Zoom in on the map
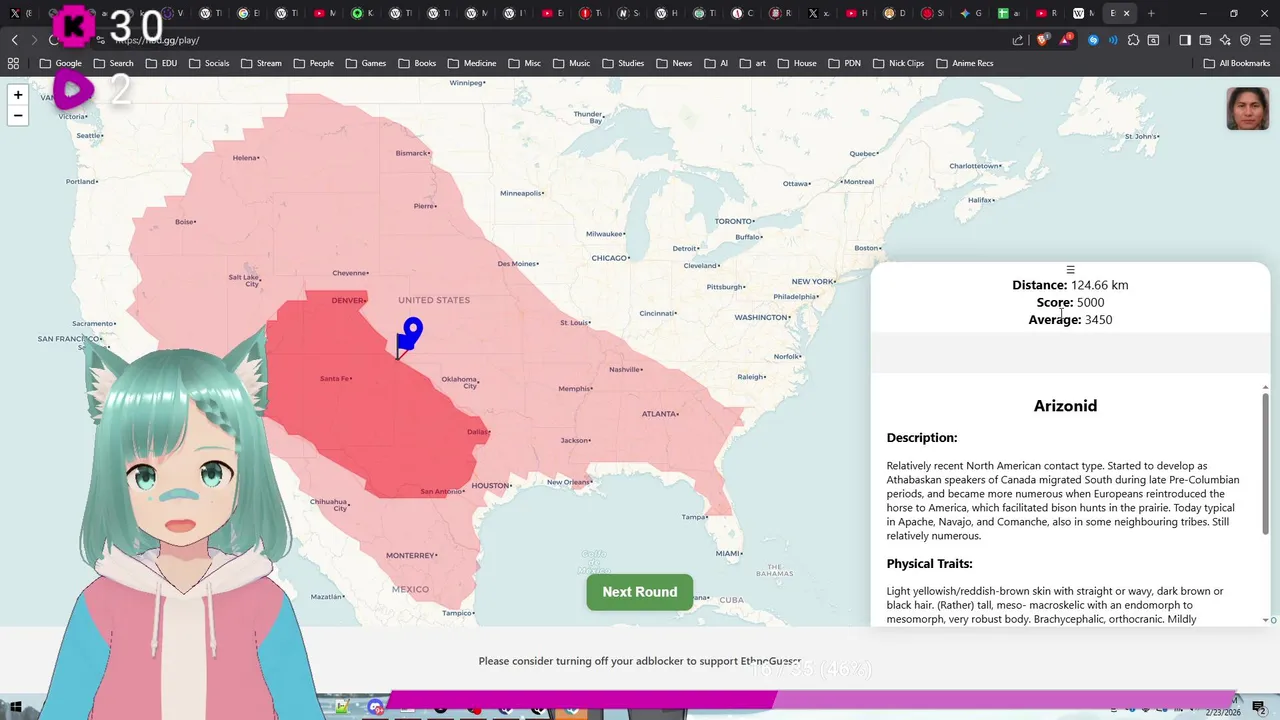Viewport: 1280px width, 720px height. (x=17, y=95)
